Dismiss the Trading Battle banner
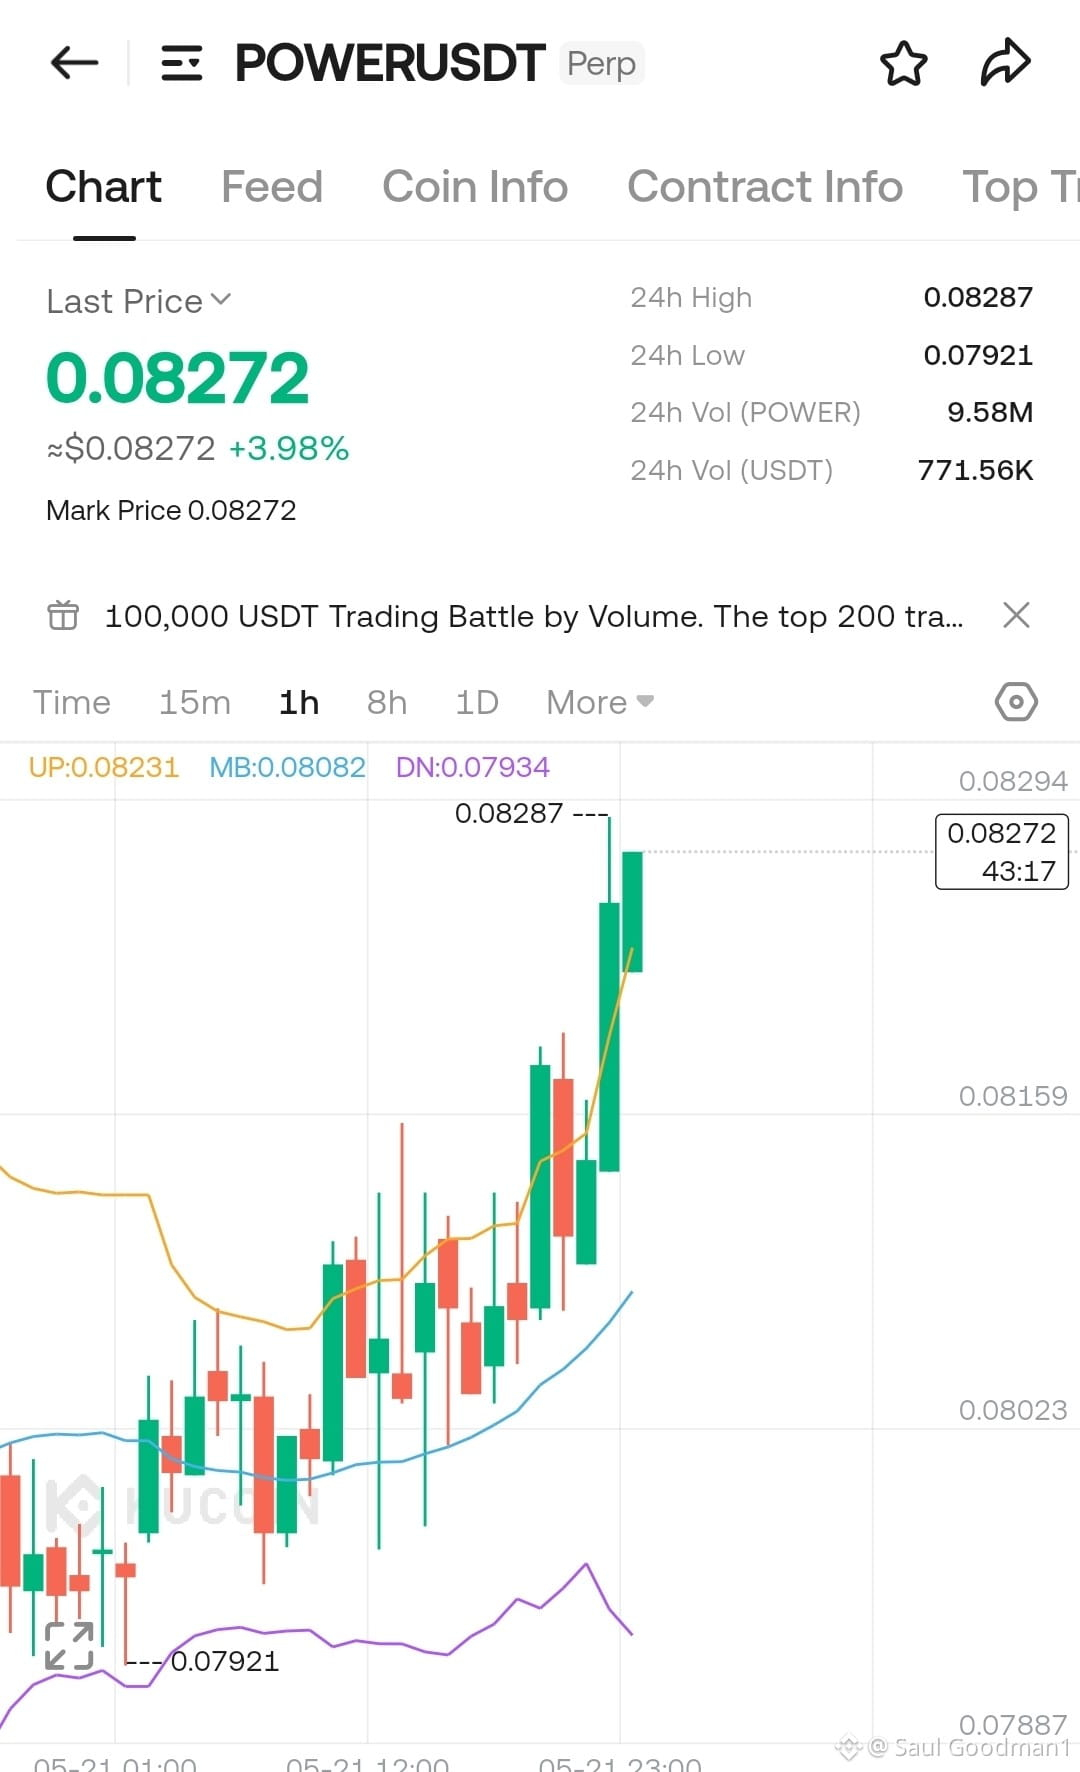 click(1016, 615)
